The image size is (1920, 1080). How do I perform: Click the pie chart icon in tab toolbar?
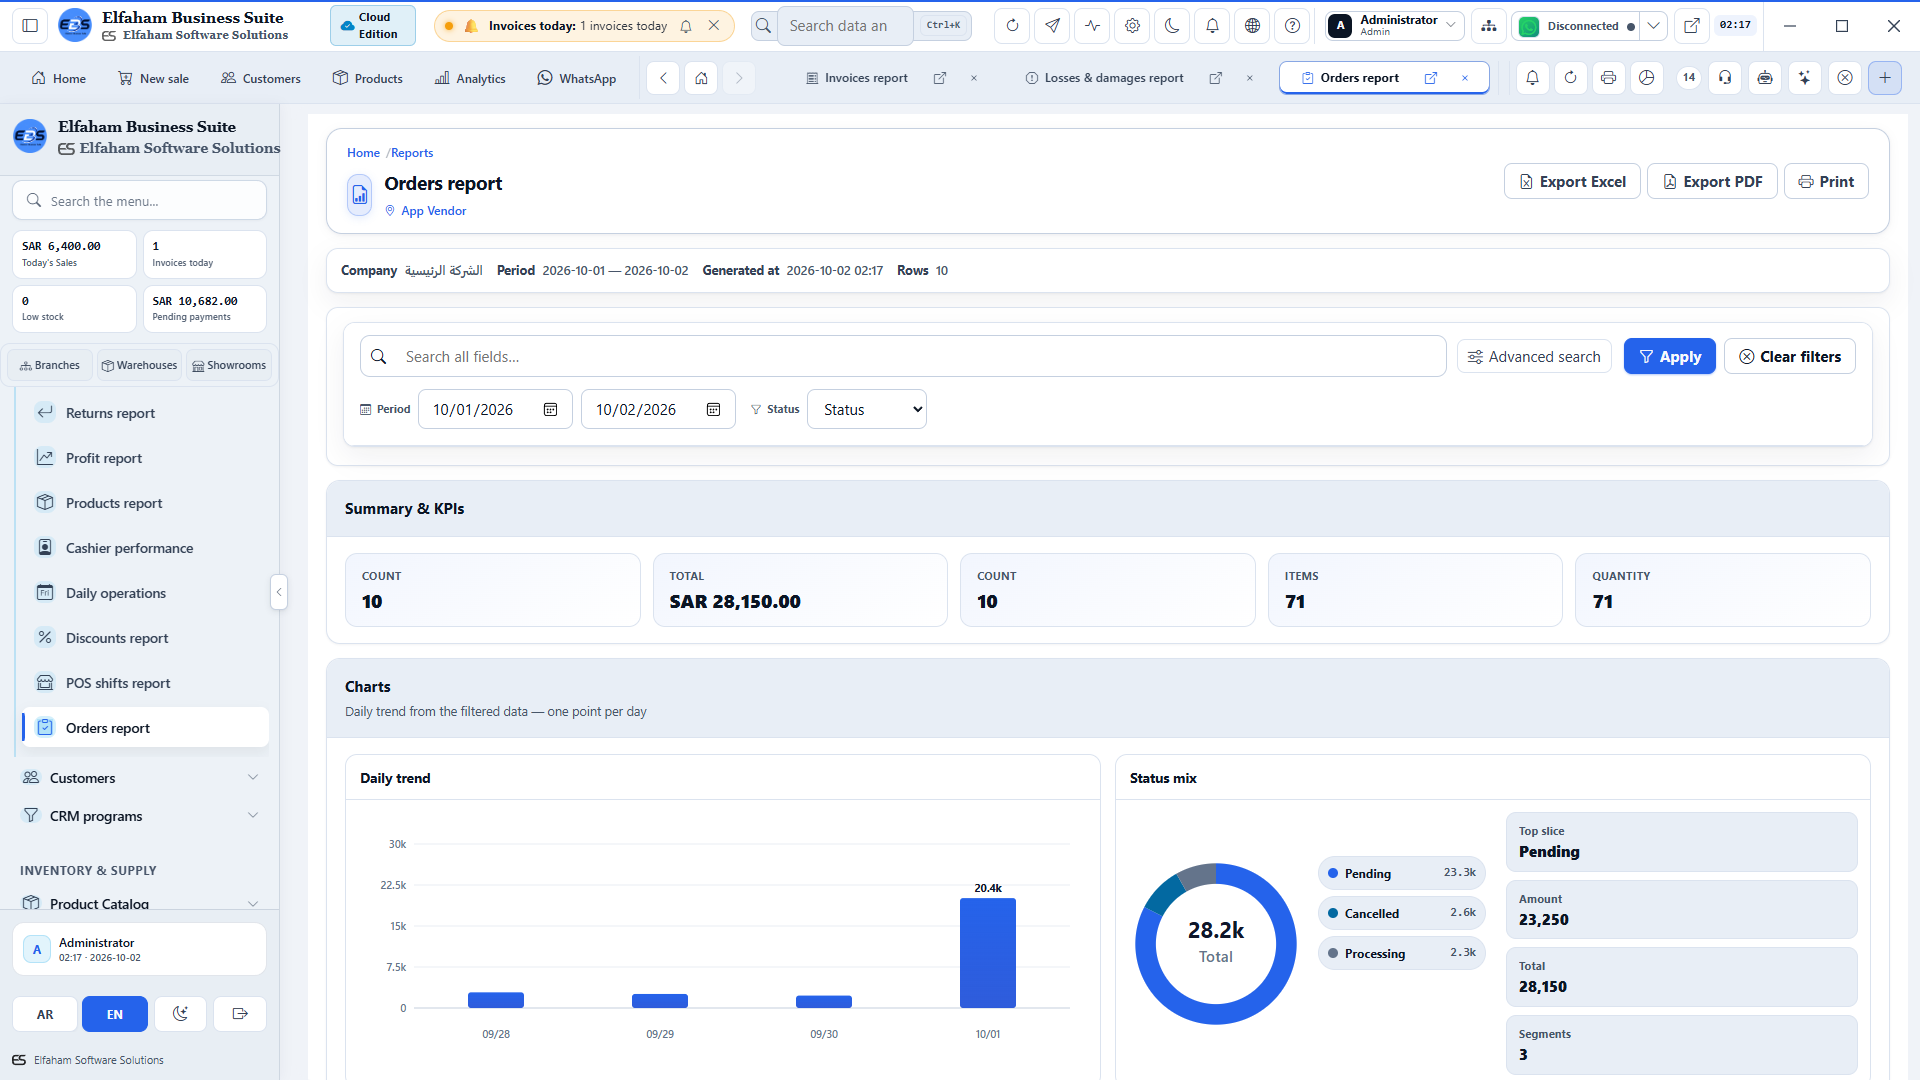coord(1646,78)
